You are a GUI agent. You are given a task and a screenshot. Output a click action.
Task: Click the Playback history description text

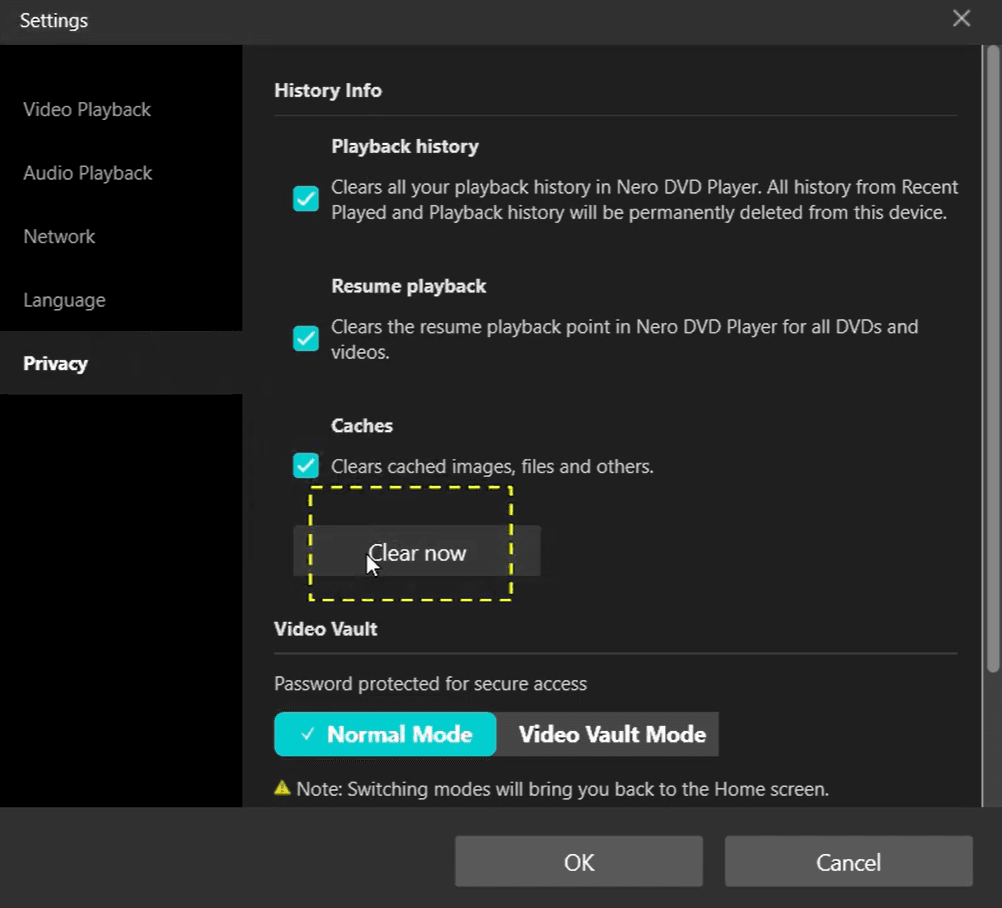pos(644,199)
